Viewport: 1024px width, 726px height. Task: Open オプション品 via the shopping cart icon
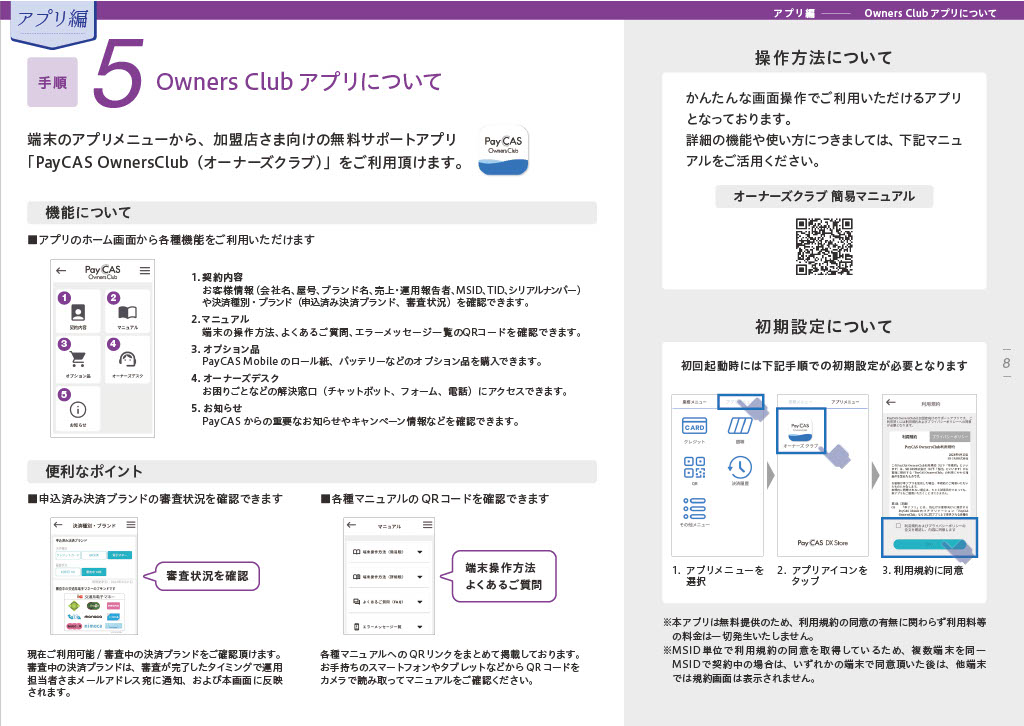pos(79,358)
